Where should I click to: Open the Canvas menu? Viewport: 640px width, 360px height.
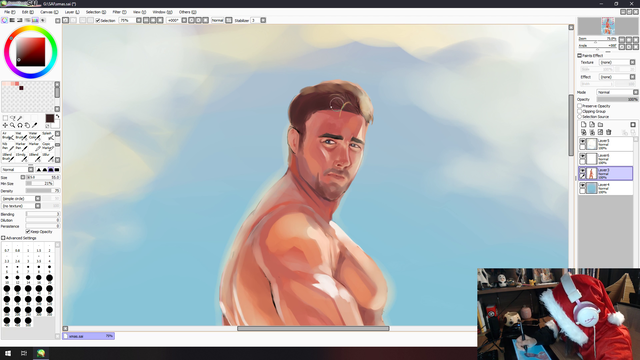(x=49, y=12)
